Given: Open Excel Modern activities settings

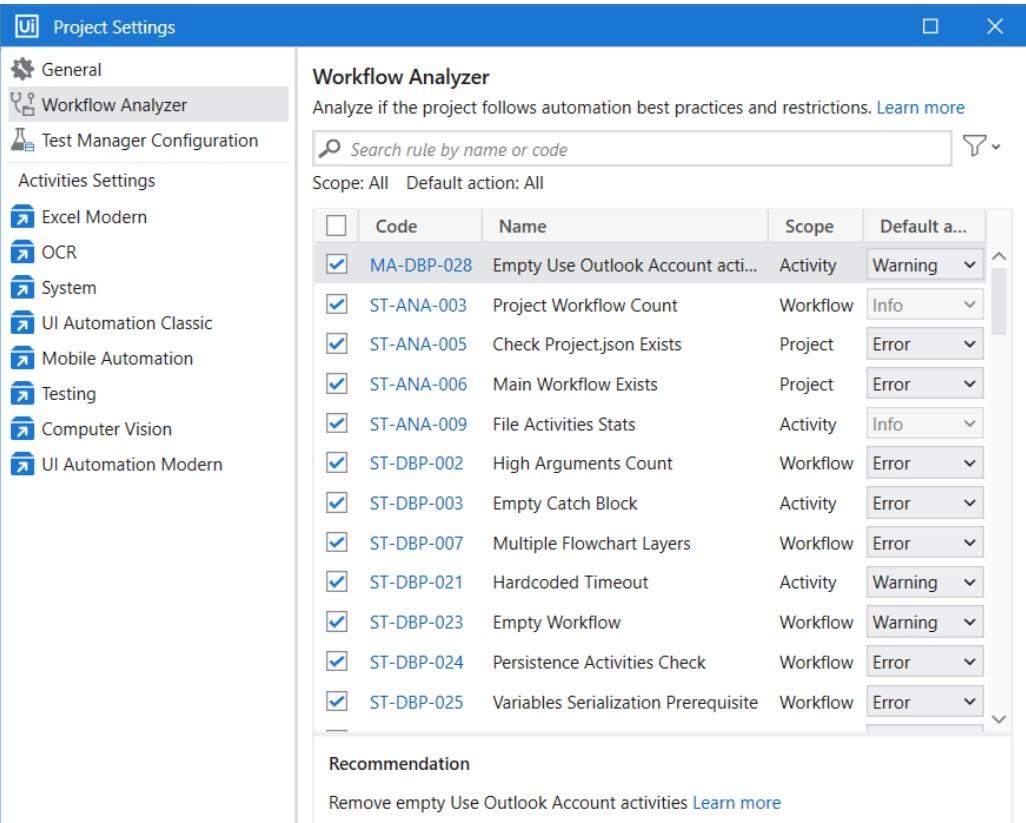Looking at the screenshot, I should pyautogui.click(x=148, y=217).
